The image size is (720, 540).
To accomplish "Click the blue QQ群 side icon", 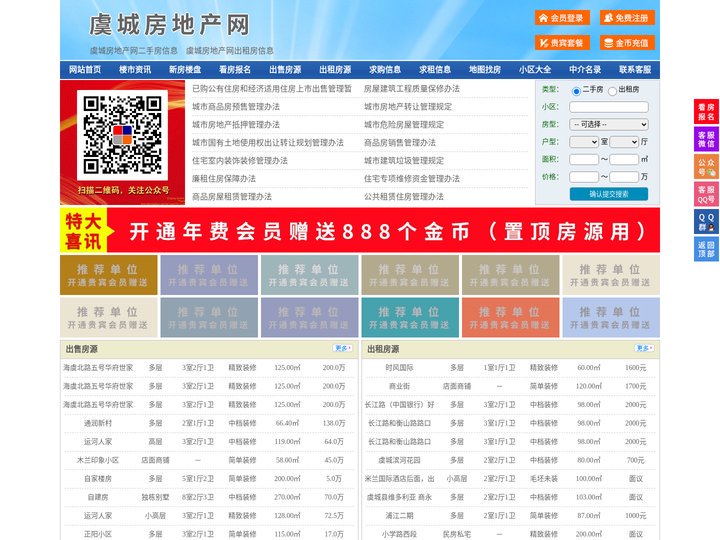I will click(x=706, y=222).
